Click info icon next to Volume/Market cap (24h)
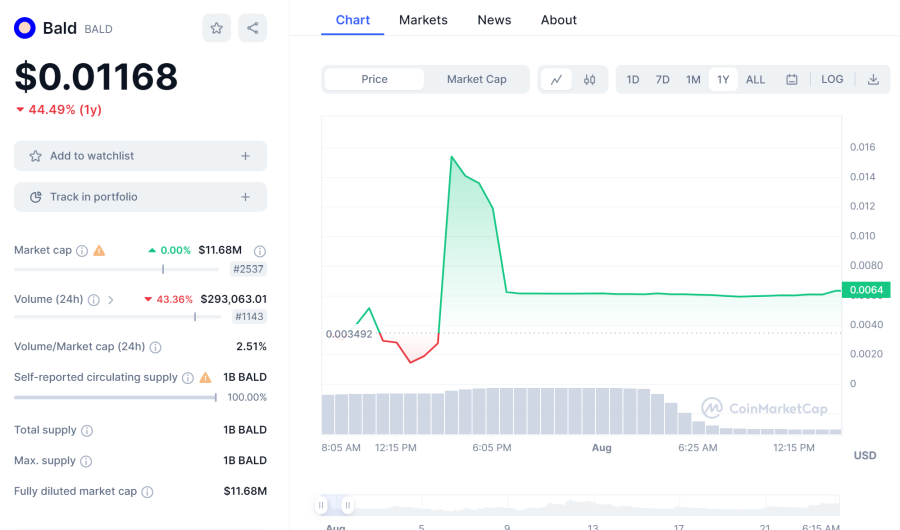The width and height of the screenshot is (900, 530). tap(155, 347)
